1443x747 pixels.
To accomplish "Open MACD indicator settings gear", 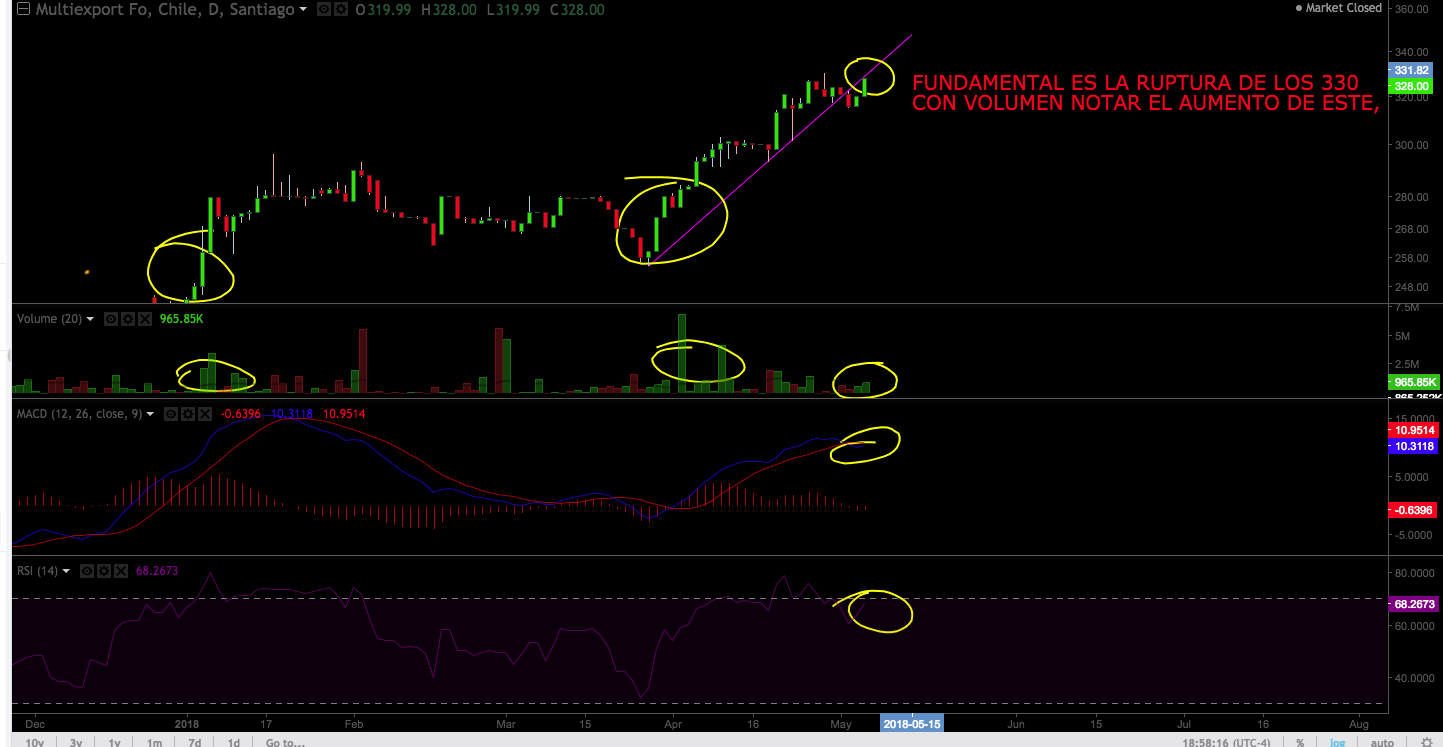I will point(187,414).
